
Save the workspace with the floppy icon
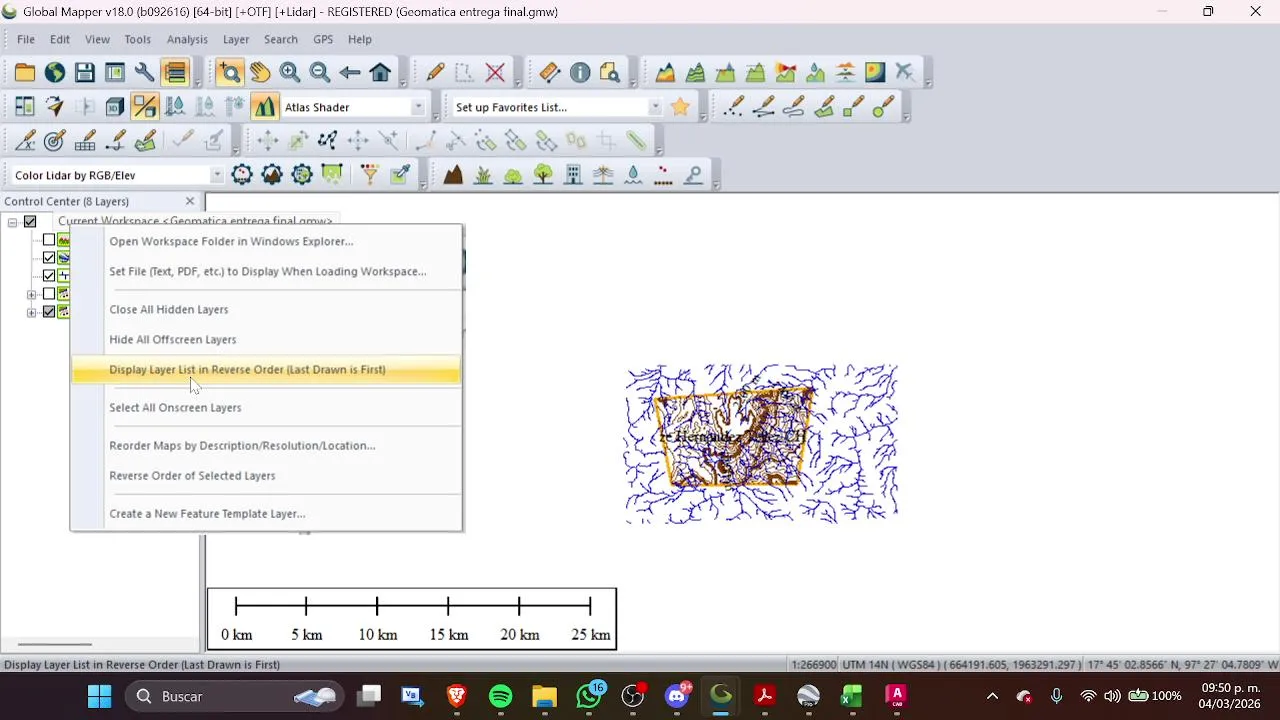pyautogui.click(x=85, y=72)
